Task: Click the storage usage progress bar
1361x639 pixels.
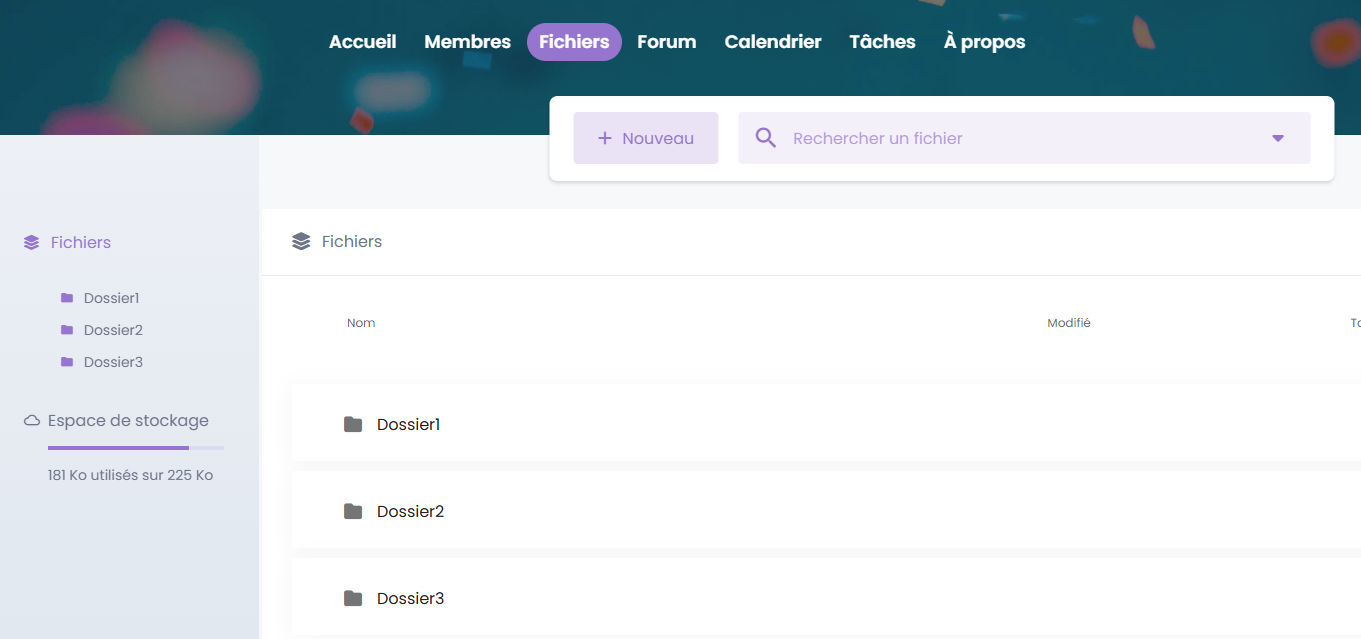Action: 135,448
